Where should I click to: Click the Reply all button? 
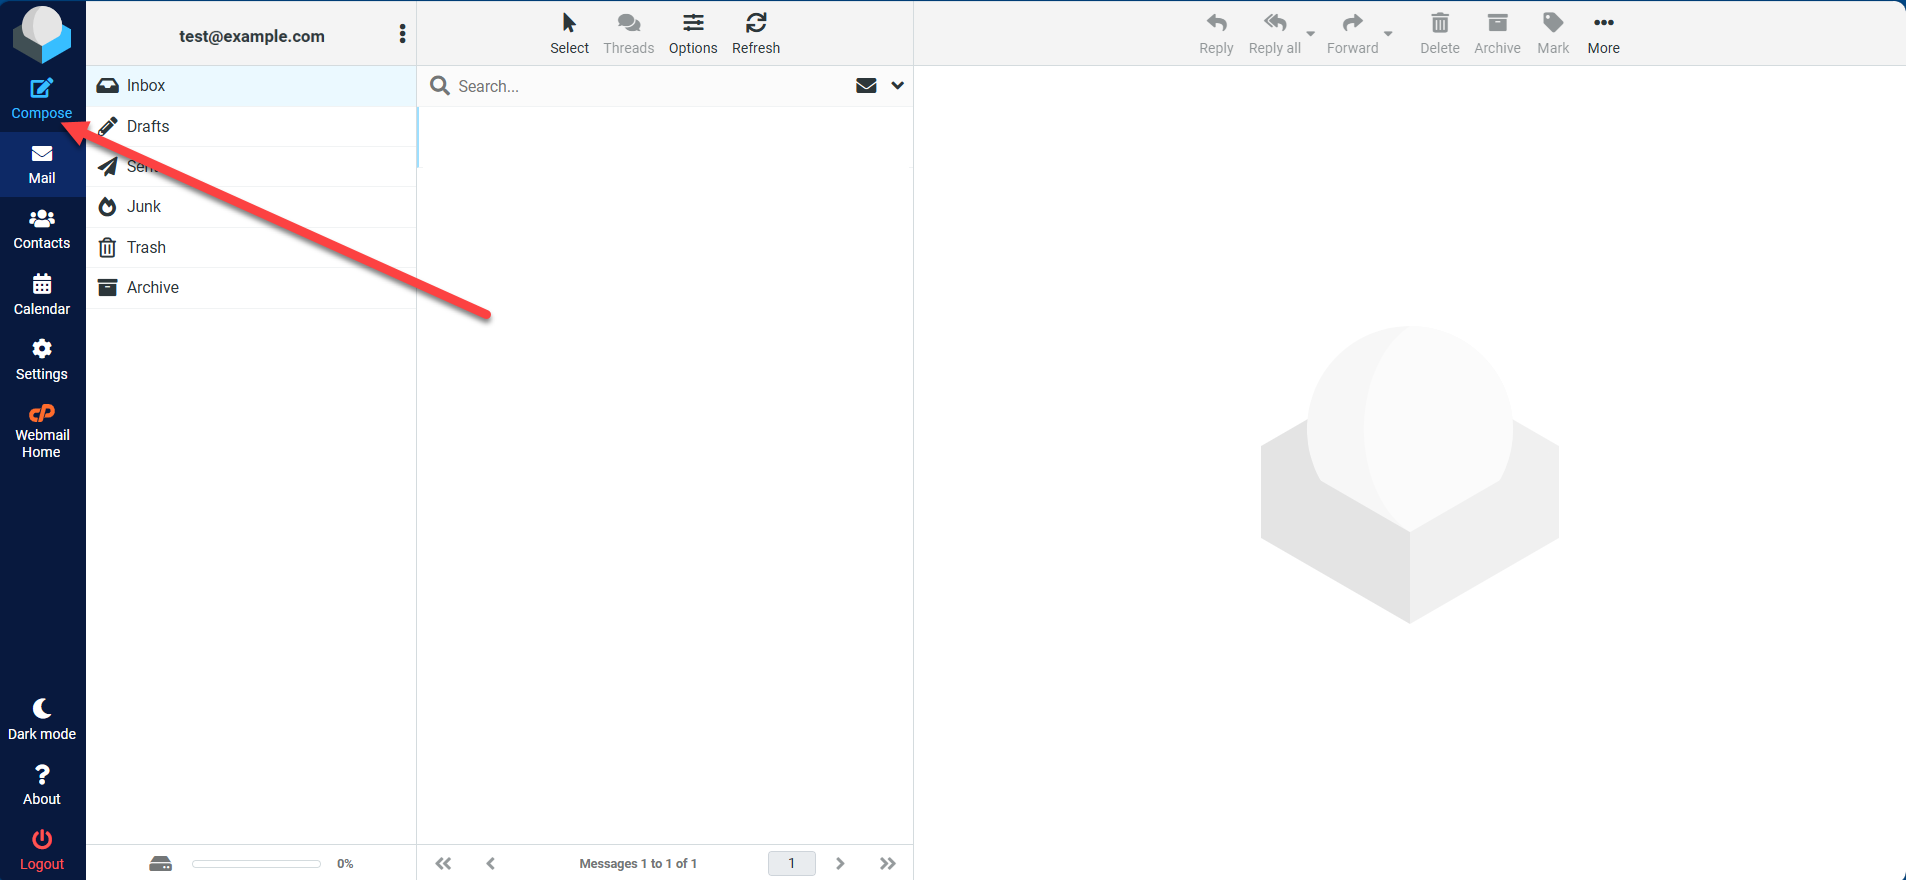[1275, 34]
